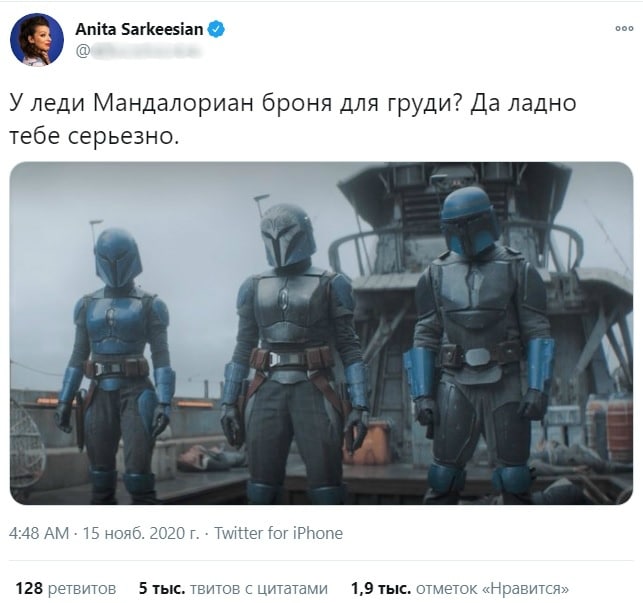The height and width of the screenshot is (603, 643).
Task: Click the blue verified badge icon
Action: coord(216,29)
